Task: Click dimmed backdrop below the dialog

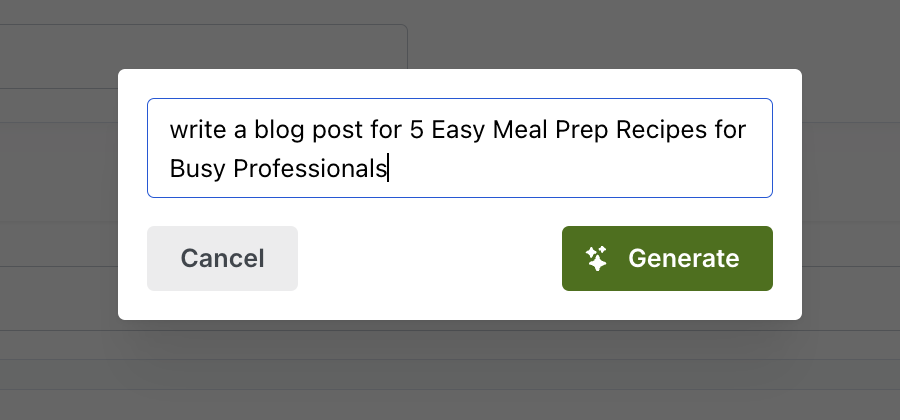Action: [x=459, y=370]
